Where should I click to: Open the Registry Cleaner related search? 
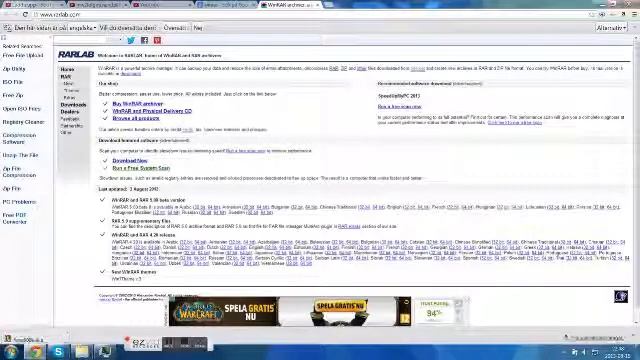[23, 122]
